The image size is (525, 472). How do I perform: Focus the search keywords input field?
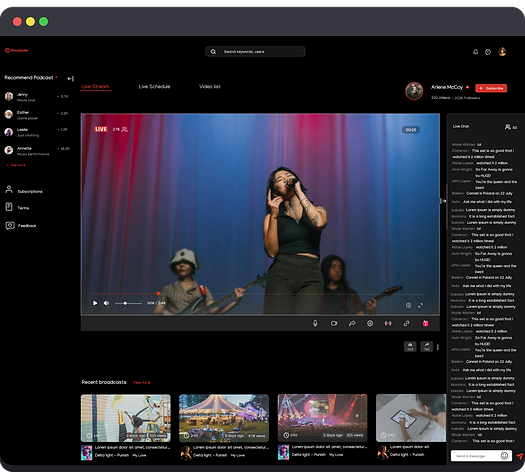point(255,52)
